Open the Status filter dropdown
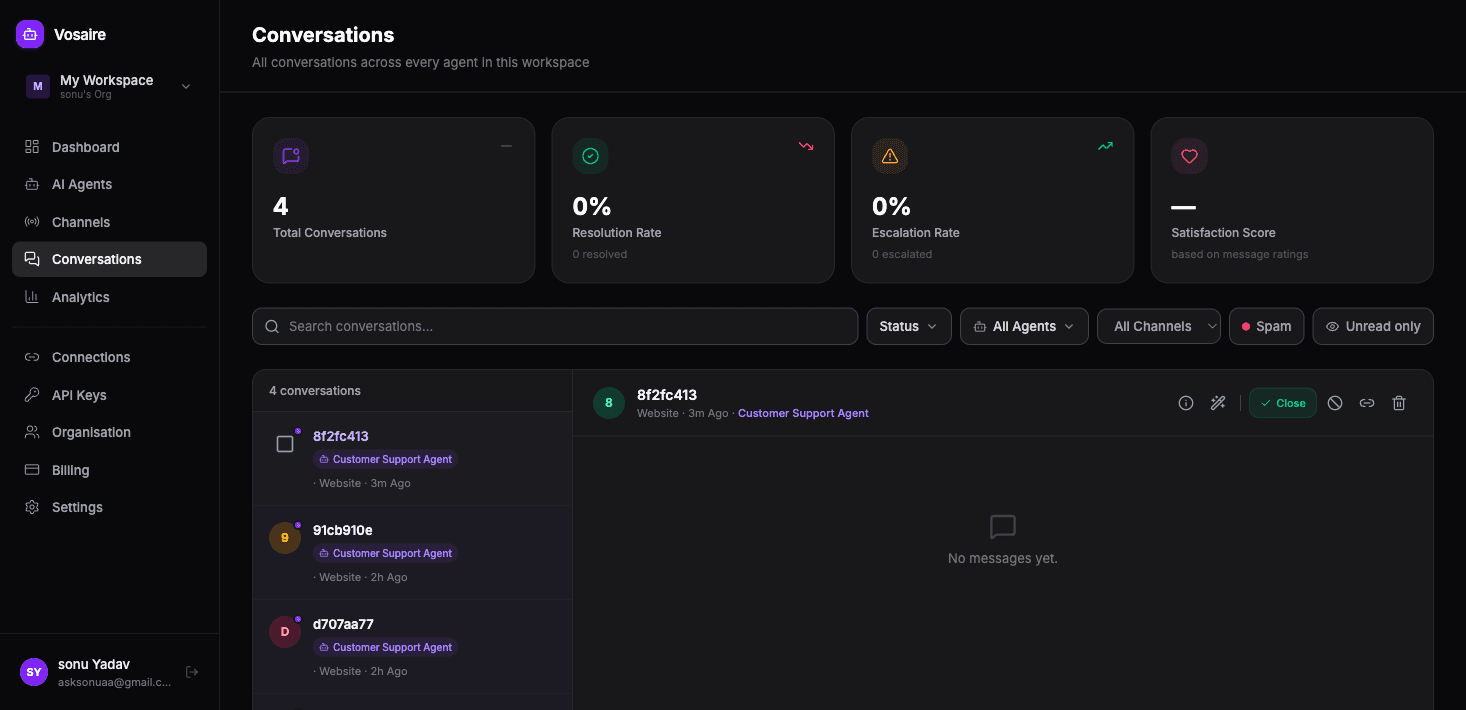 pyautogui.click(x=909, y=326)
